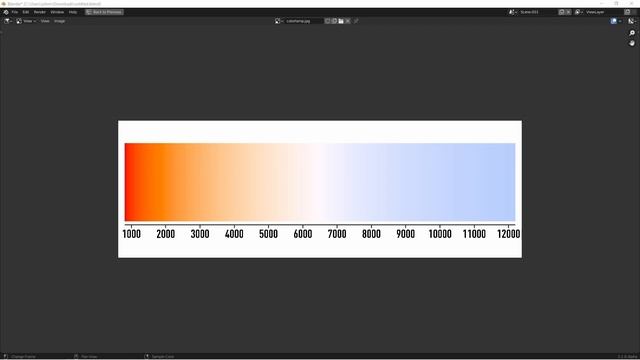
Task: Click the scene name field
Action: [538, 12]
